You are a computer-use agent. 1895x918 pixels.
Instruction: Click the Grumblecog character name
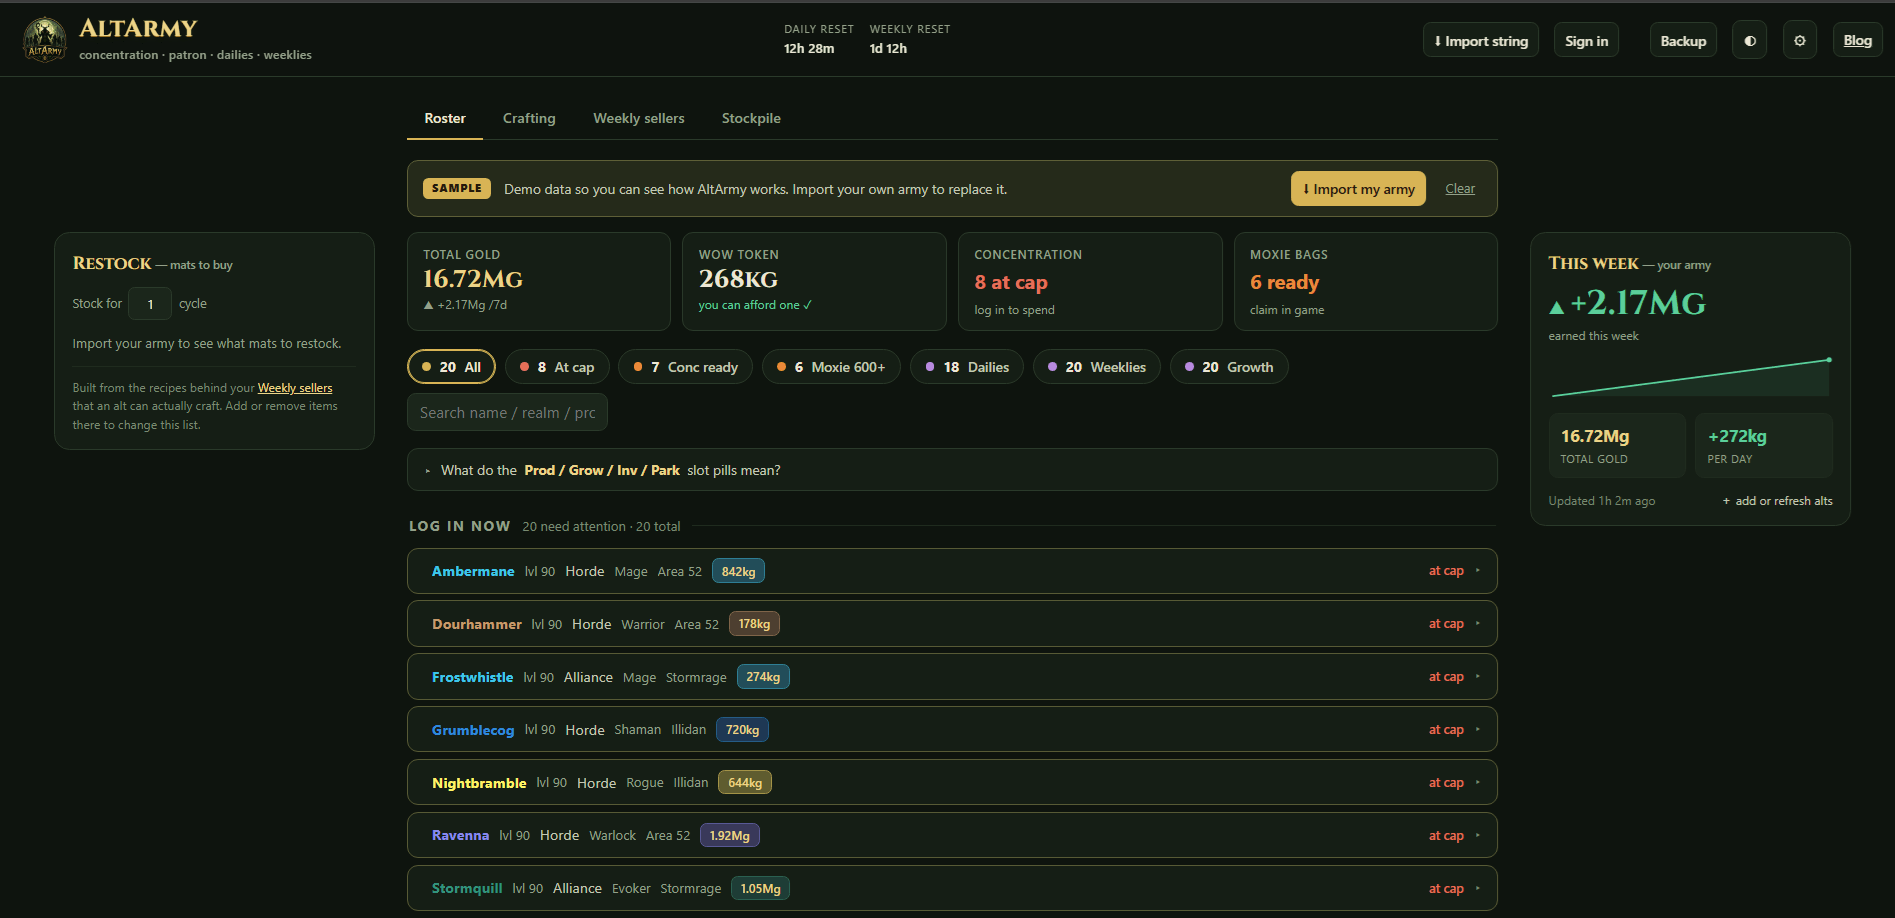tap(473, 730)
